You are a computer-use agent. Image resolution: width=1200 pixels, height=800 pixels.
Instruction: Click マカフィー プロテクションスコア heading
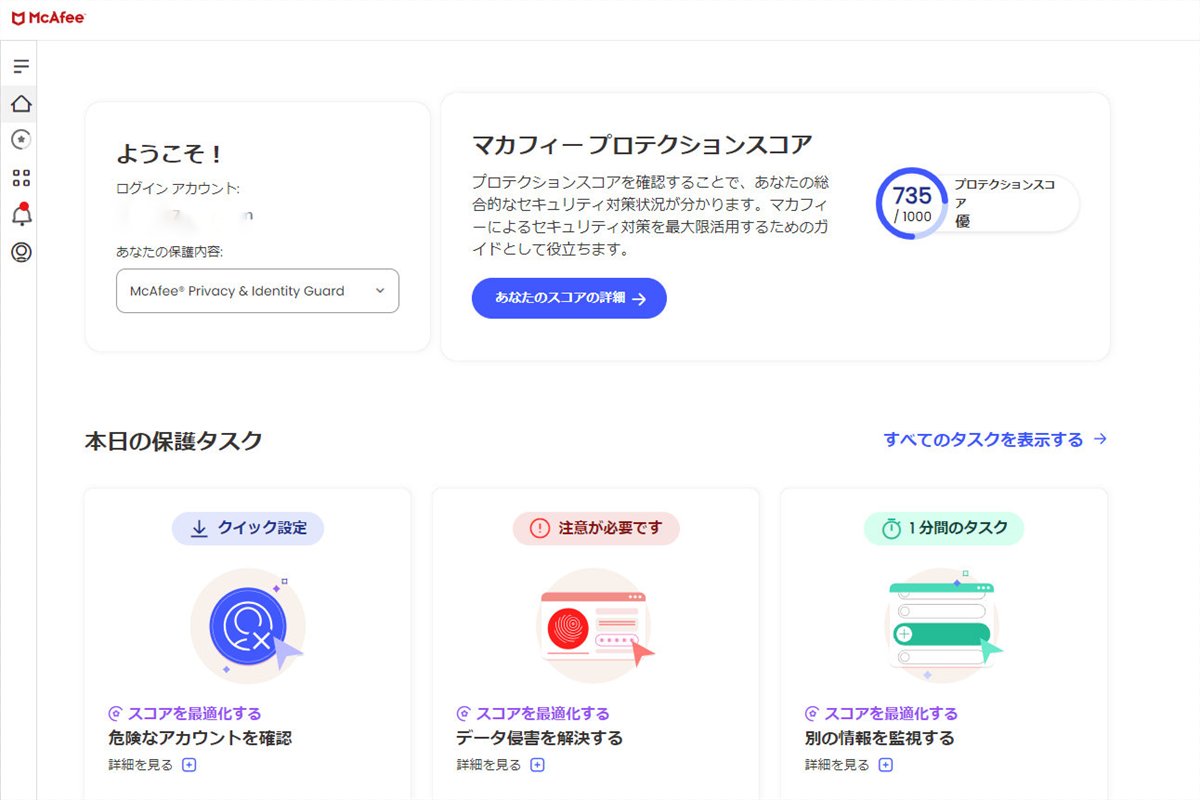[642, 144]
